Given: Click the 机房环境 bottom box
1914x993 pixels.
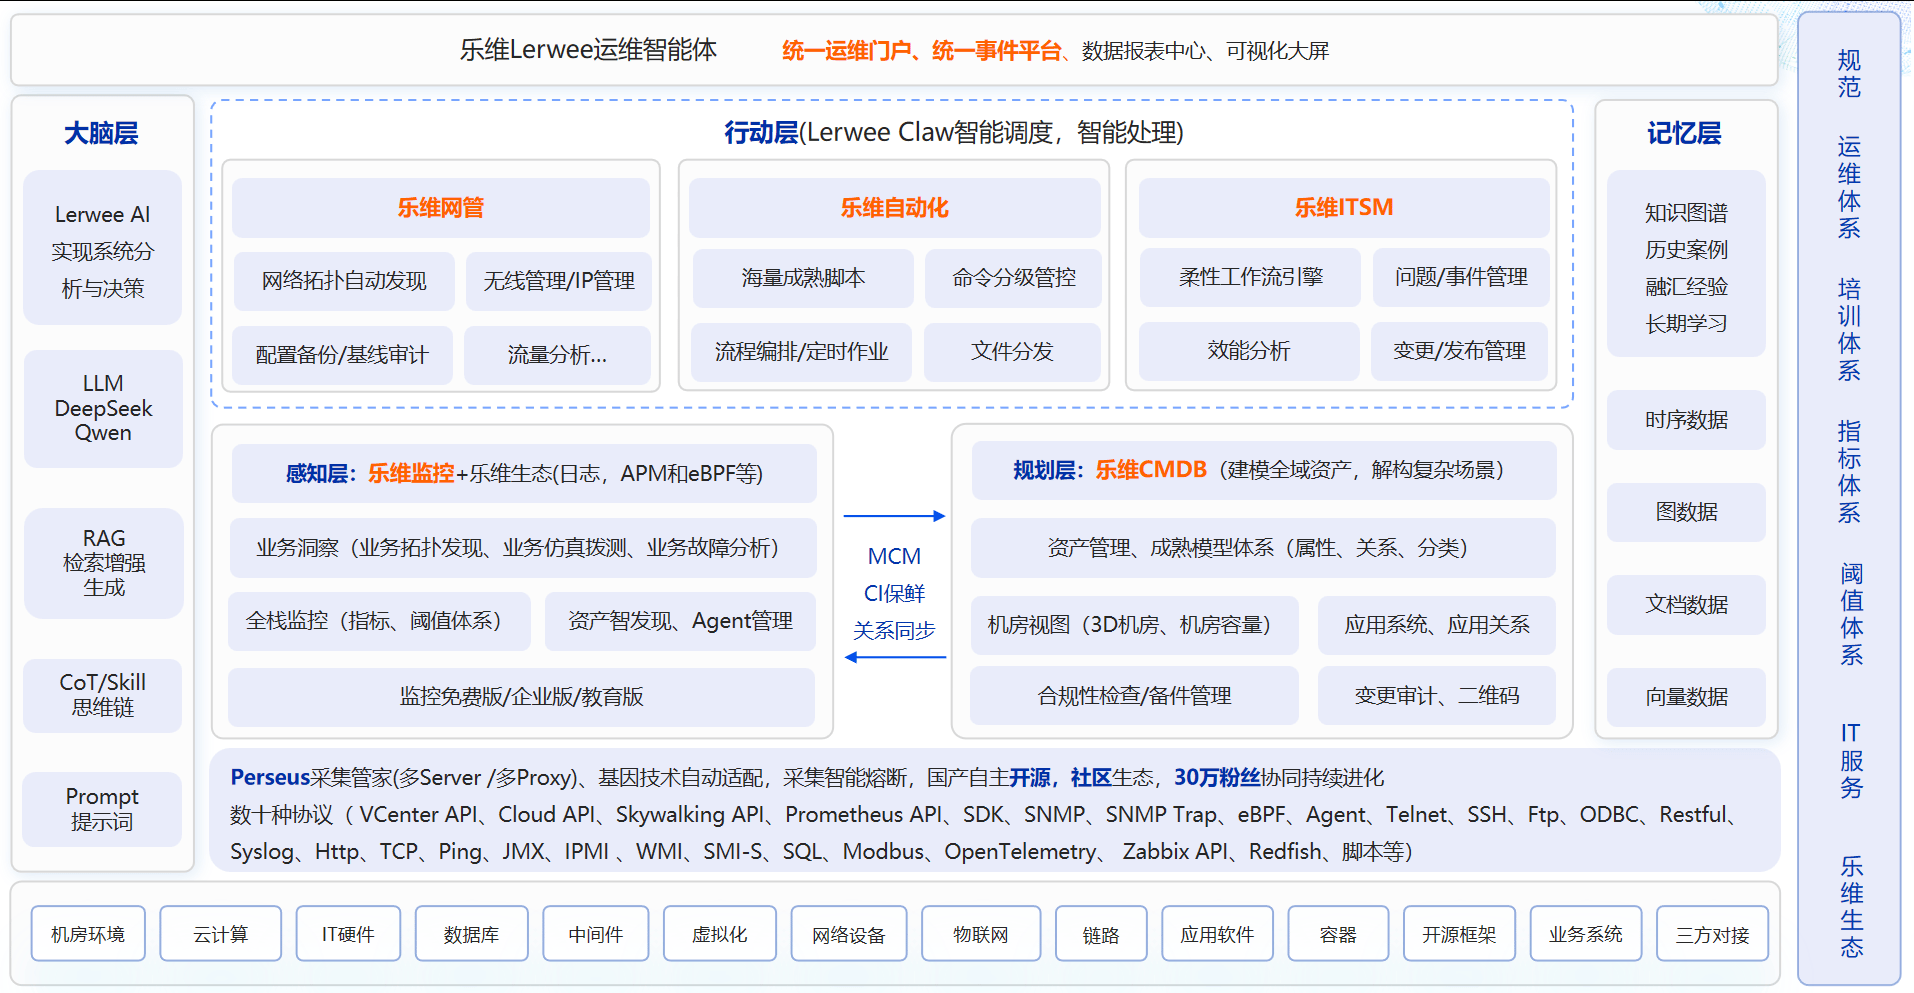Looking at the screenshot, I should click(x=88, y=934).
